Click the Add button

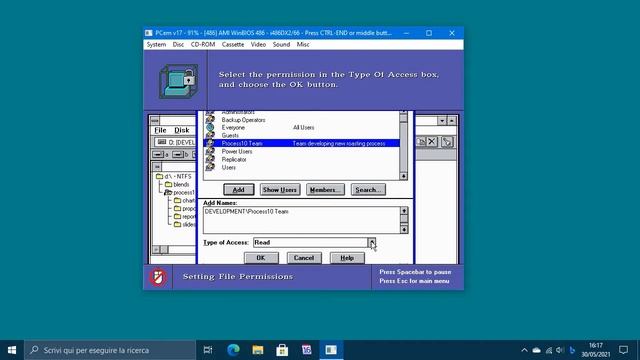239,190
